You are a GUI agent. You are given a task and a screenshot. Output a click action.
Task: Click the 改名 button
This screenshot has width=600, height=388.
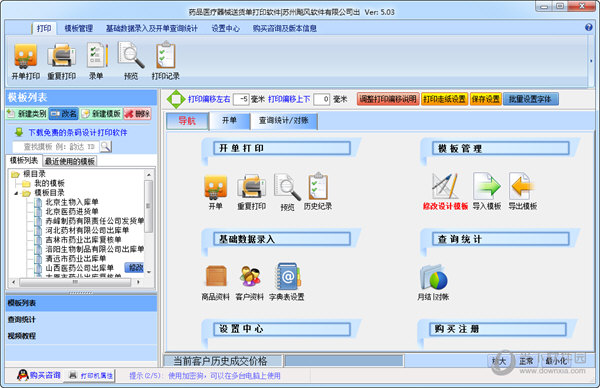64,114
